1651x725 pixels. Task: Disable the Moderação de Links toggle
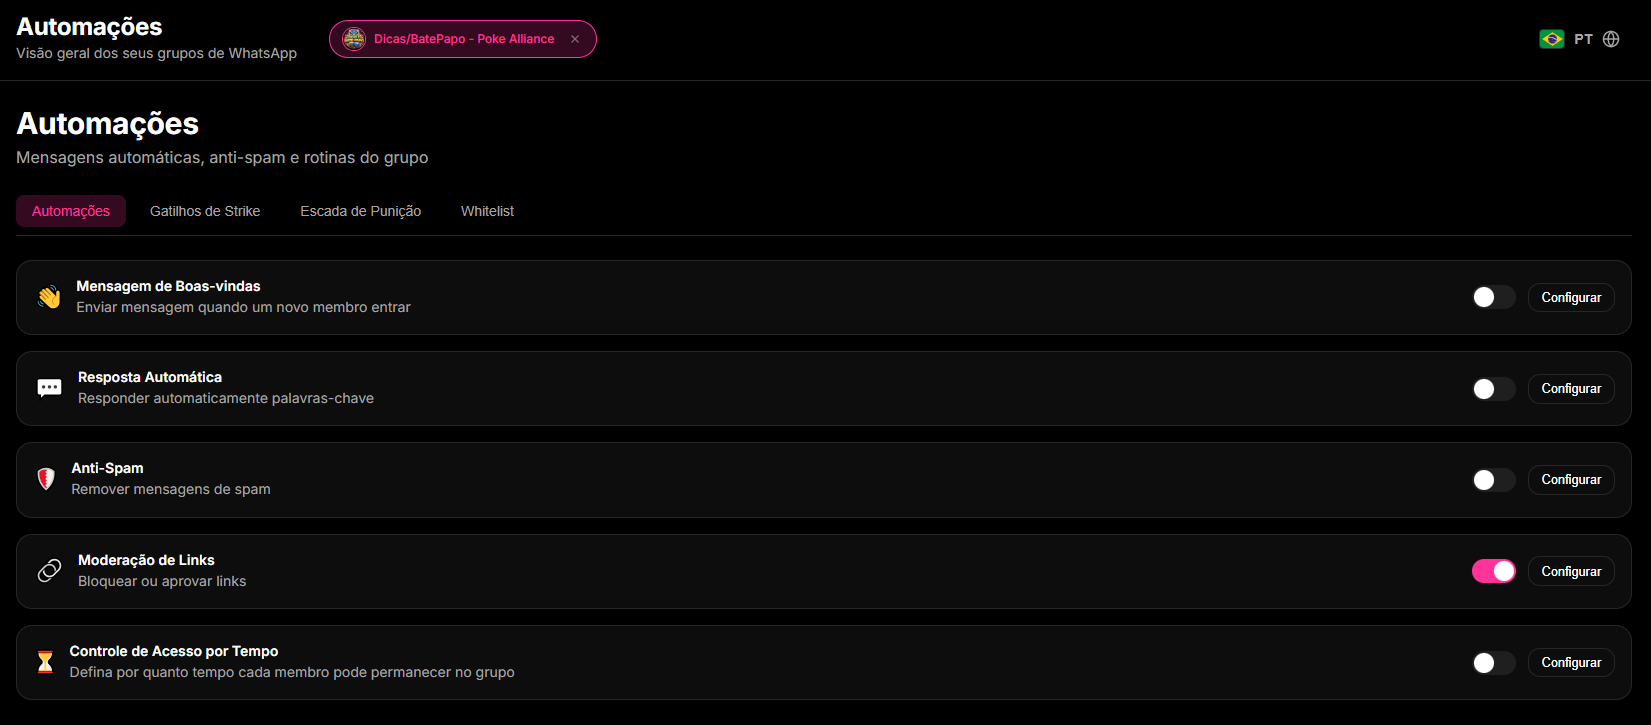click(x=1494, y=571)
